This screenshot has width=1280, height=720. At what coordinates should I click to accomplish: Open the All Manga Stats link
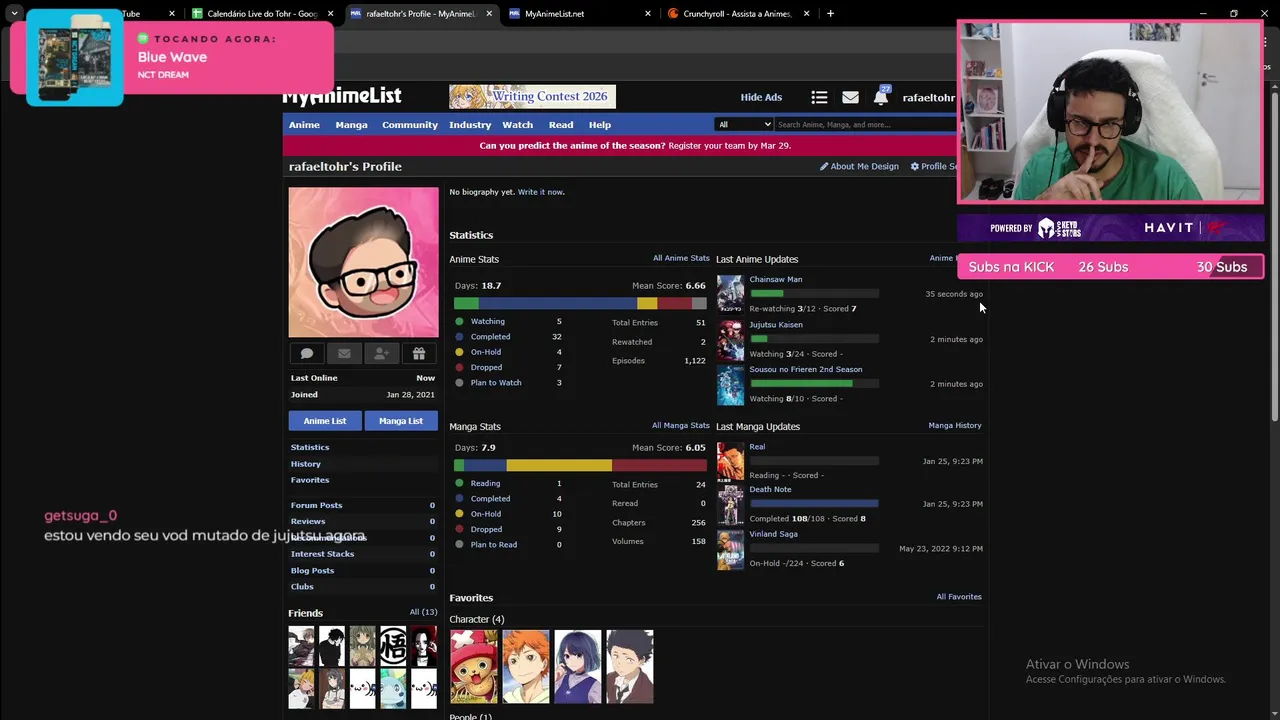click(x=681, y=426)
